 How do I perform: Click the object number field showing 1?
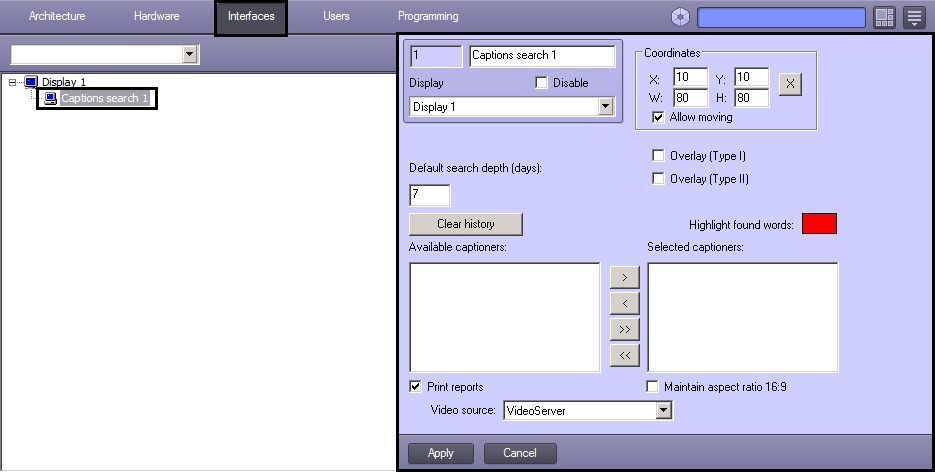pos(436,56)
